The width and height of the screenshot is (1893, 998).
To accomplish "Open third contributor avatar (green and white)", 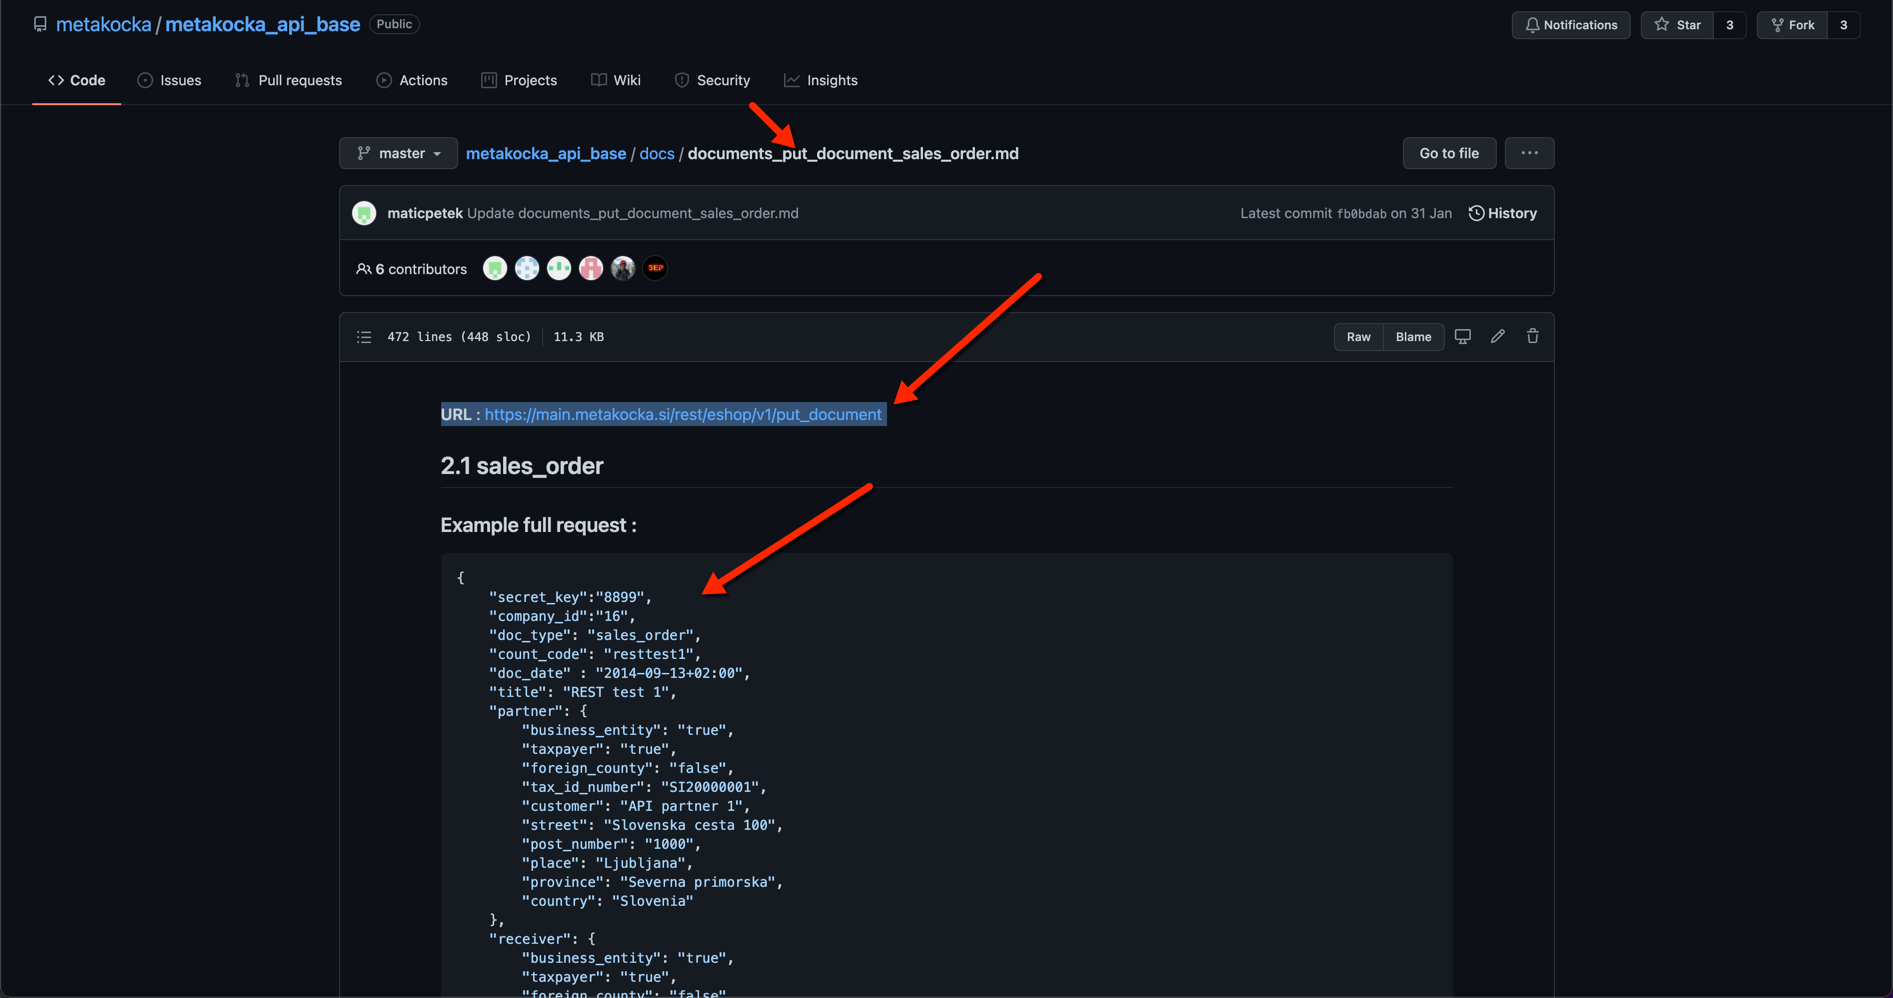I will [x=559, y=268].
